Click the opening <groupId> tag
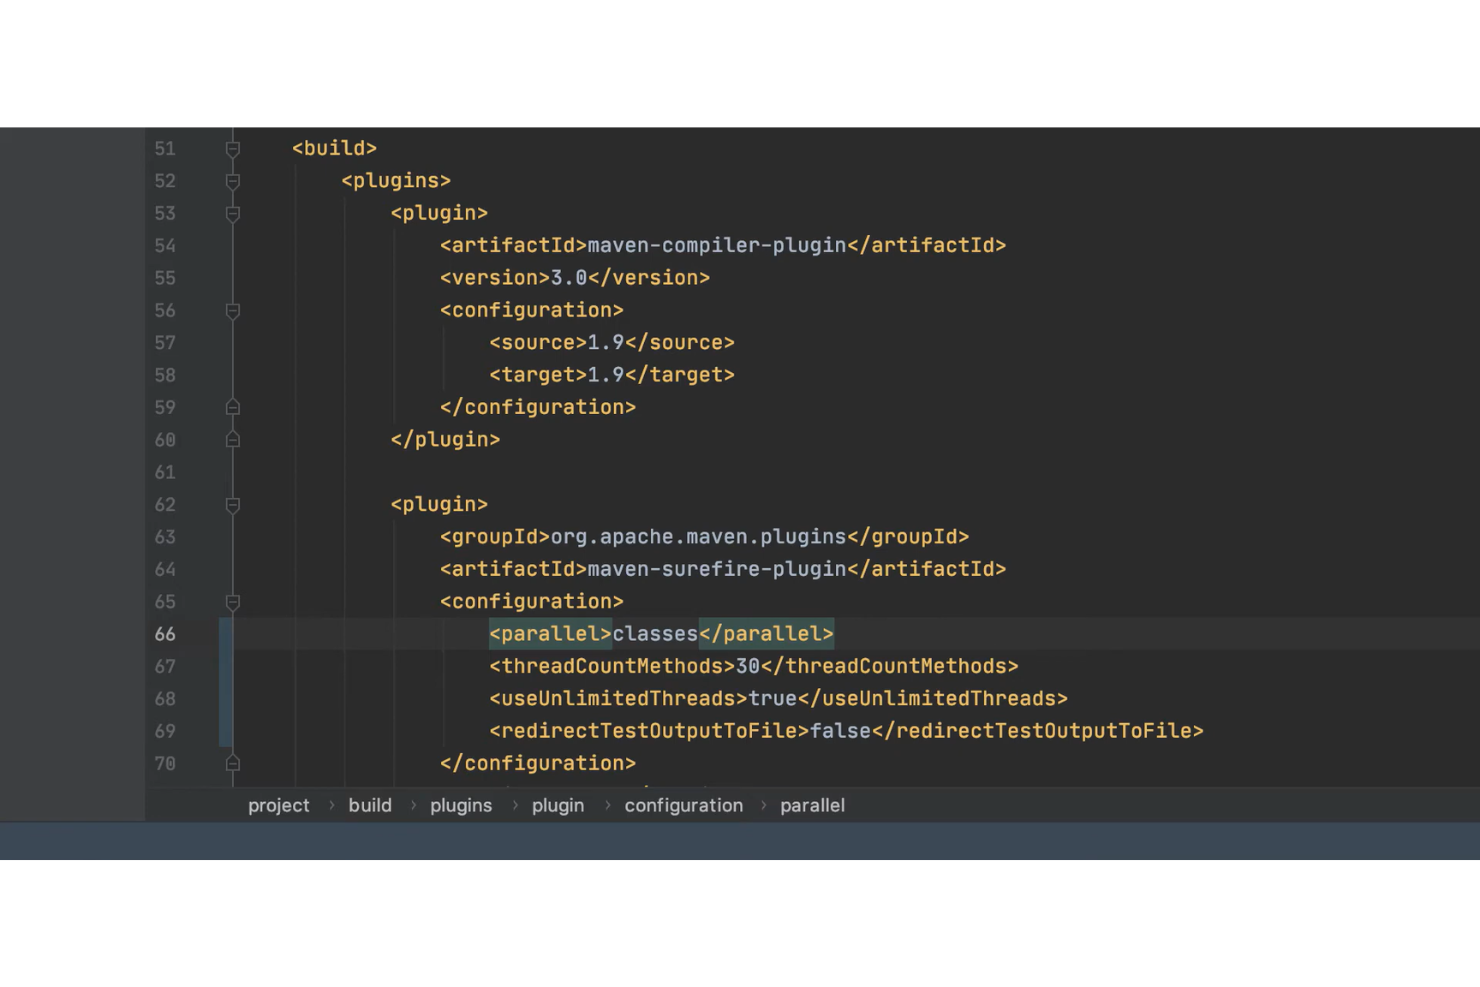The height and width of the screenshot is (987, 1480). click(495, 537)
